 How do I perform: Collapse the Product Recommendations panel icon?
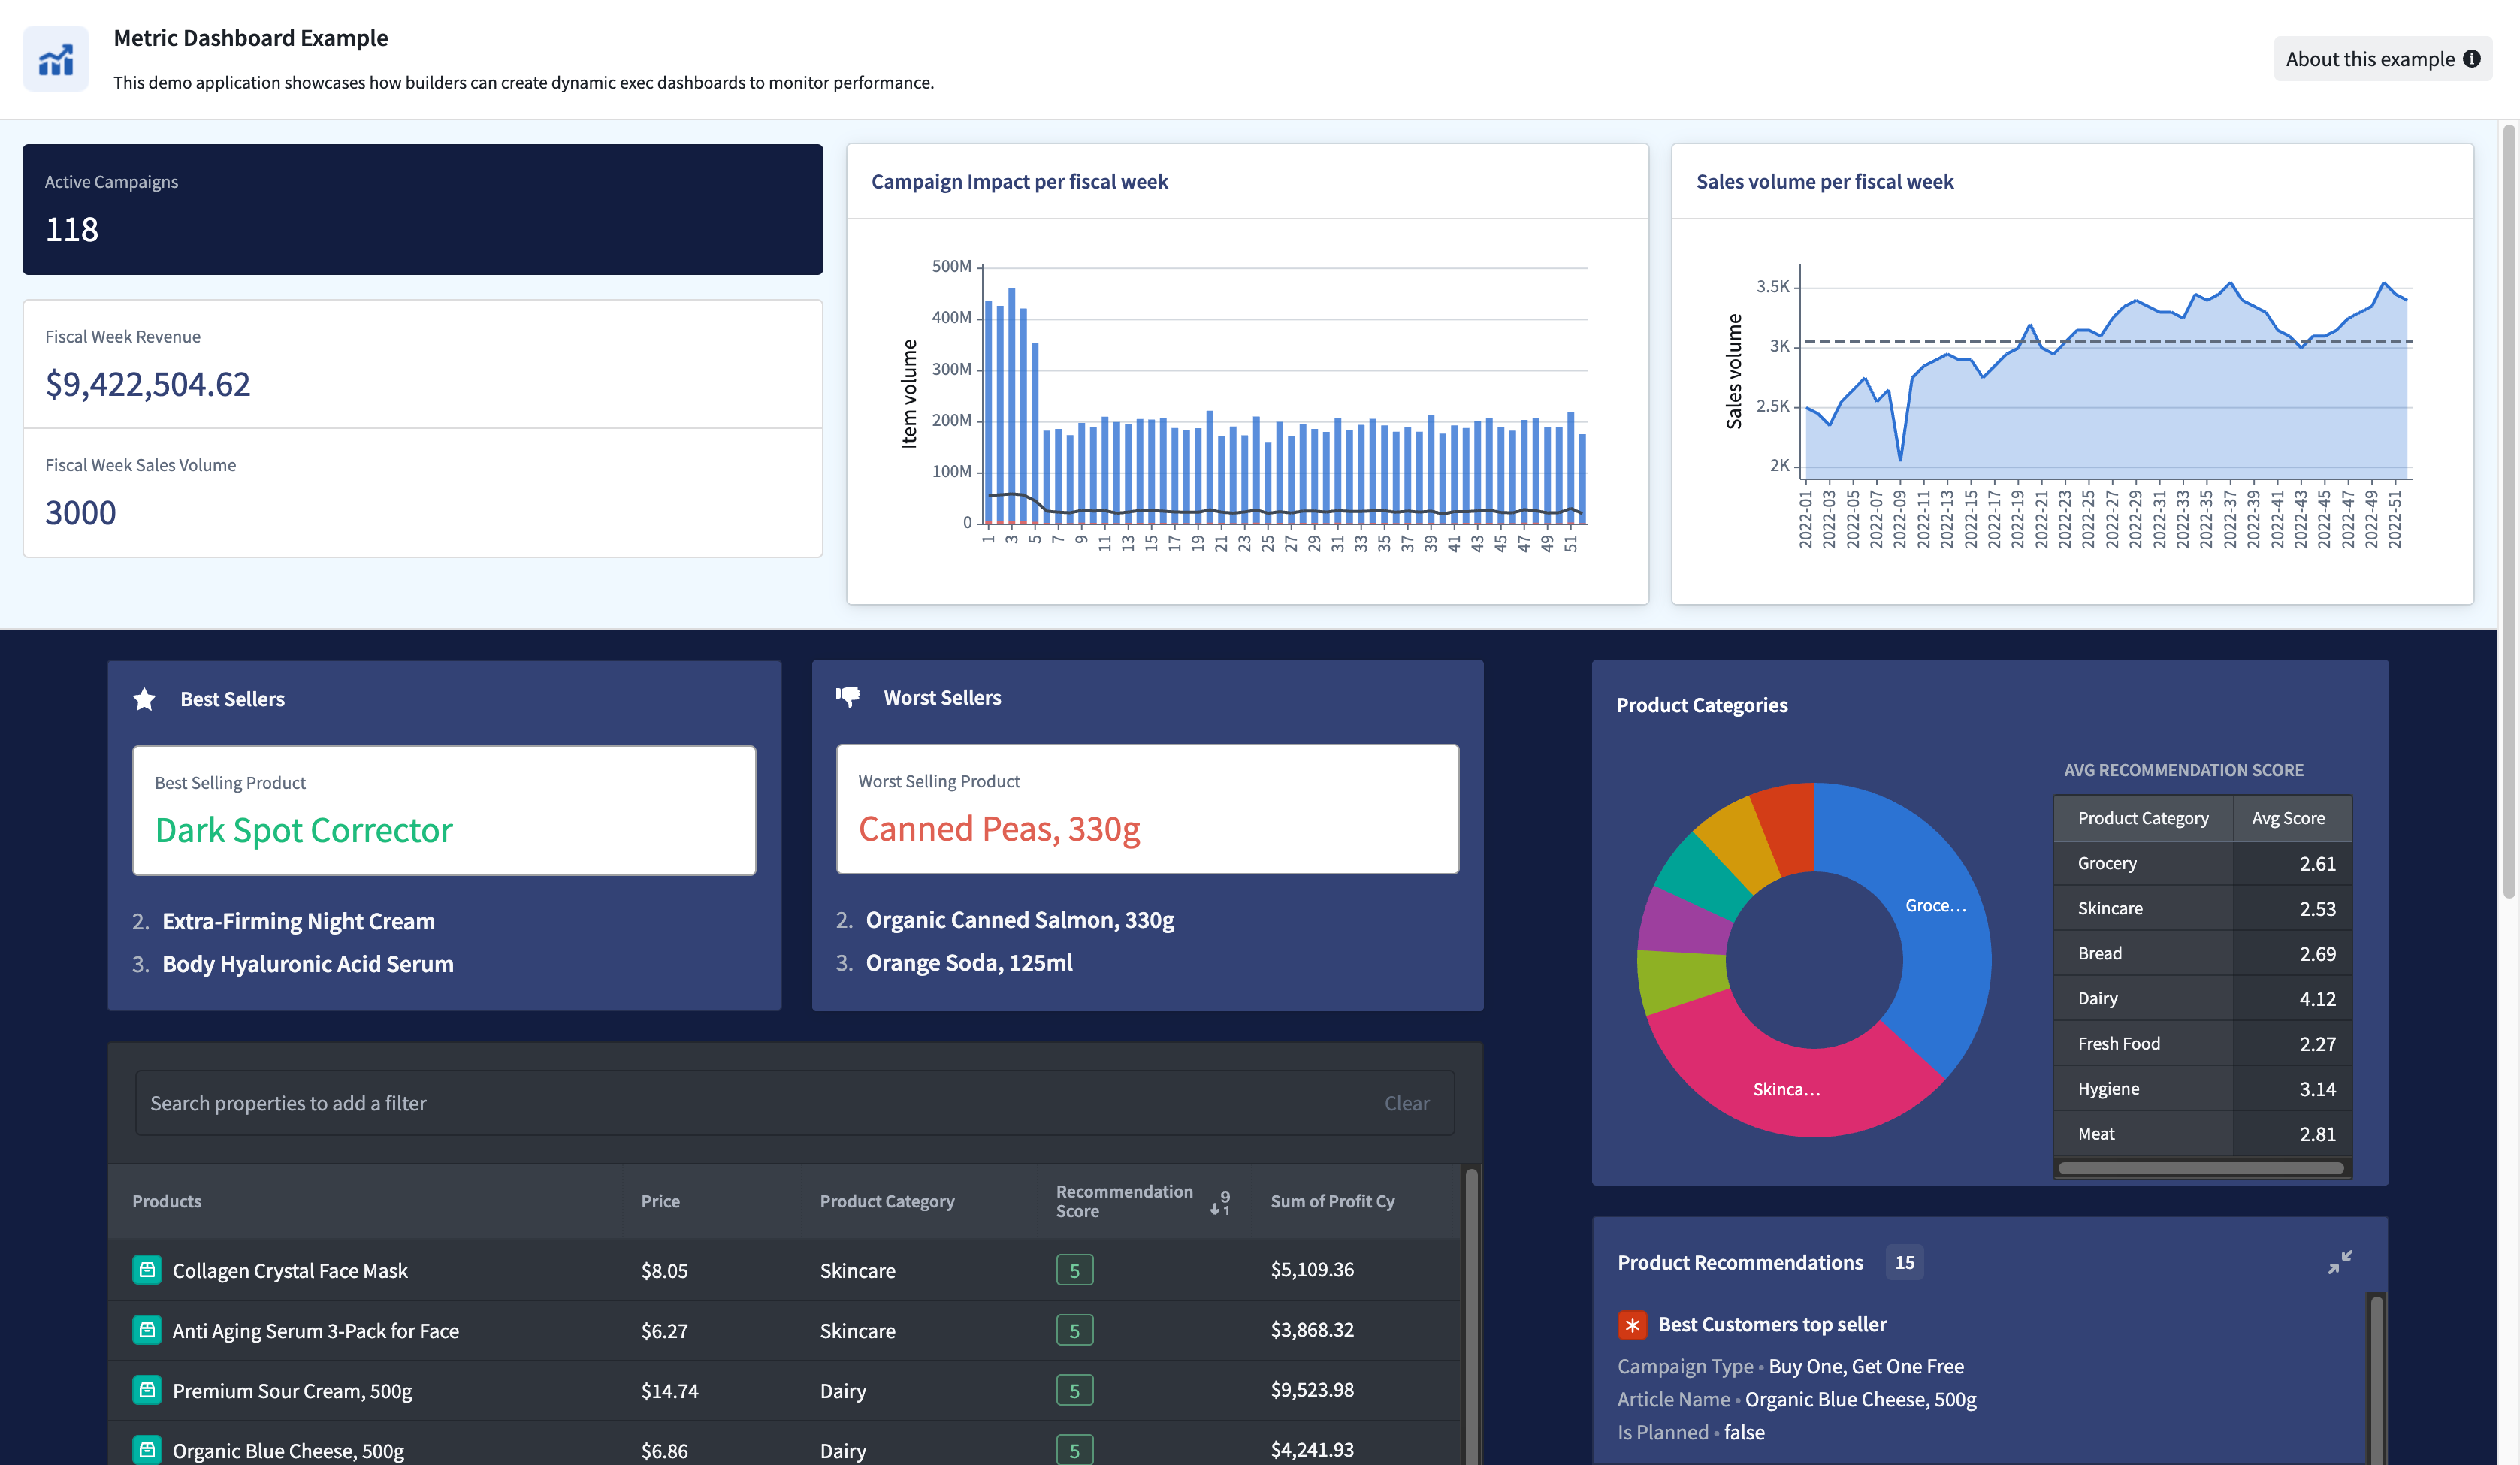pyautogui.click(x=2340, y=1262)
